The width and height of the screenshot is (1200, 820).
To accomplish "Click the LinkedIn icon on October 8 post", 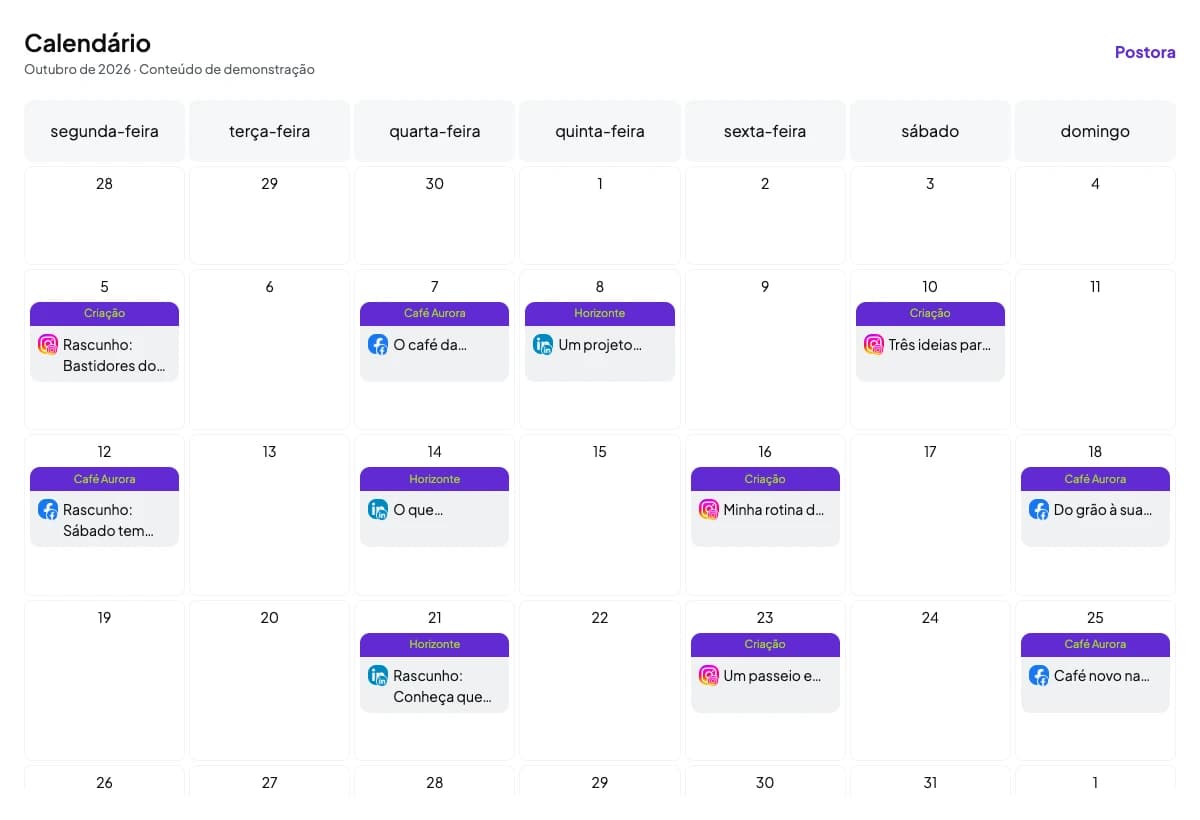I will (543, 344).
